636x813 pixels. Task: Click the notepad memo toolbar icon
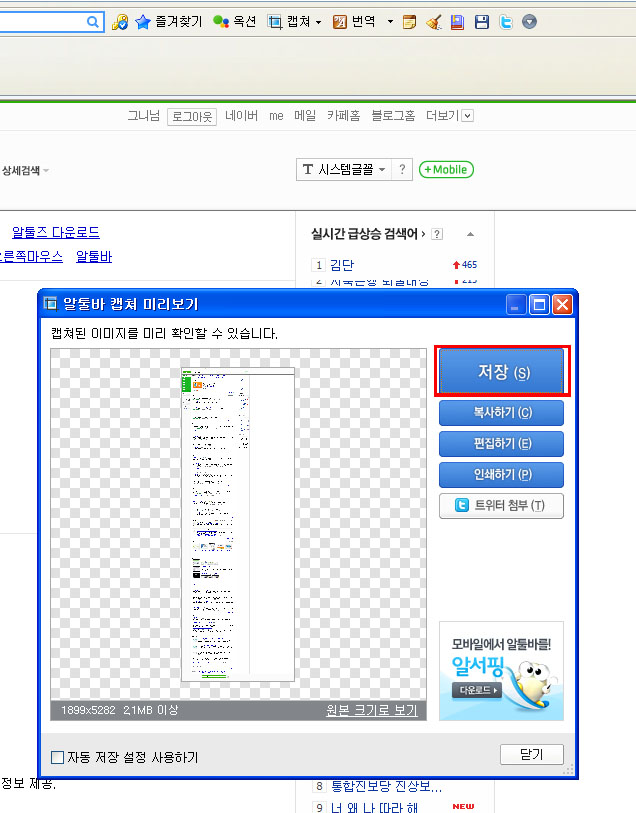(x=409, y=22)
